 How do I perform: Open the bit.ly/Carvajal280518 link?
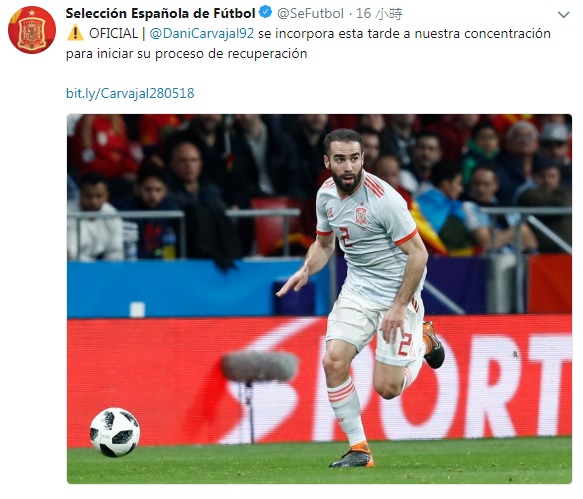point(130,93)
